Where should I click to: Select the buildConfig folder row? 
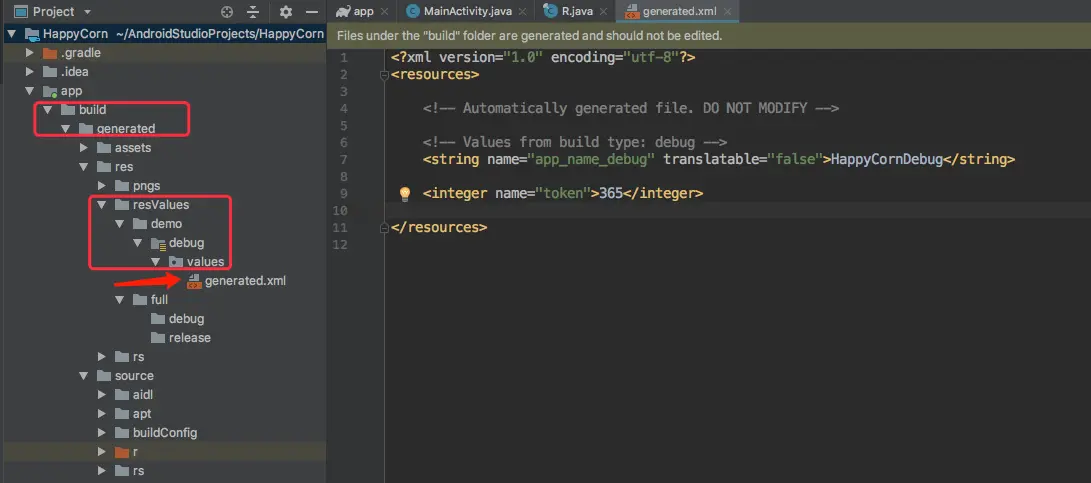[x=163, y=433]
